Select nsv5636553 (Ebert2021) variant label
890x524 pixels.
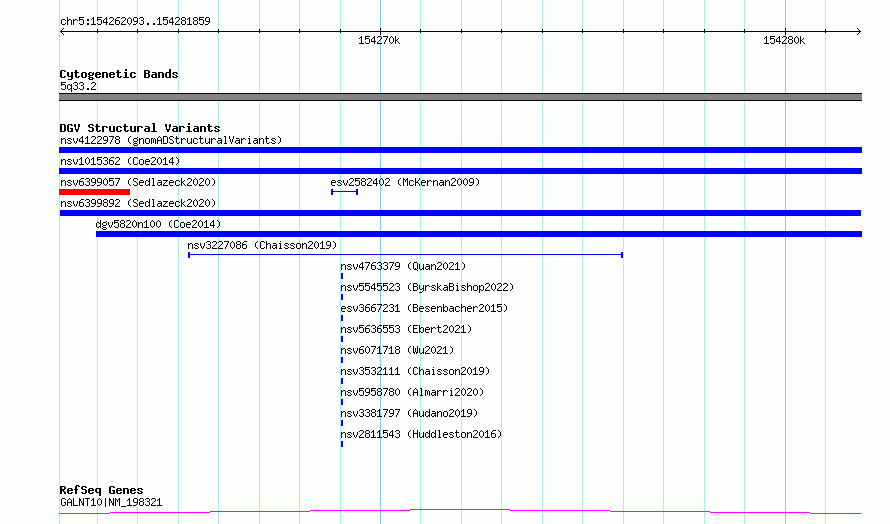click(406, 329)
